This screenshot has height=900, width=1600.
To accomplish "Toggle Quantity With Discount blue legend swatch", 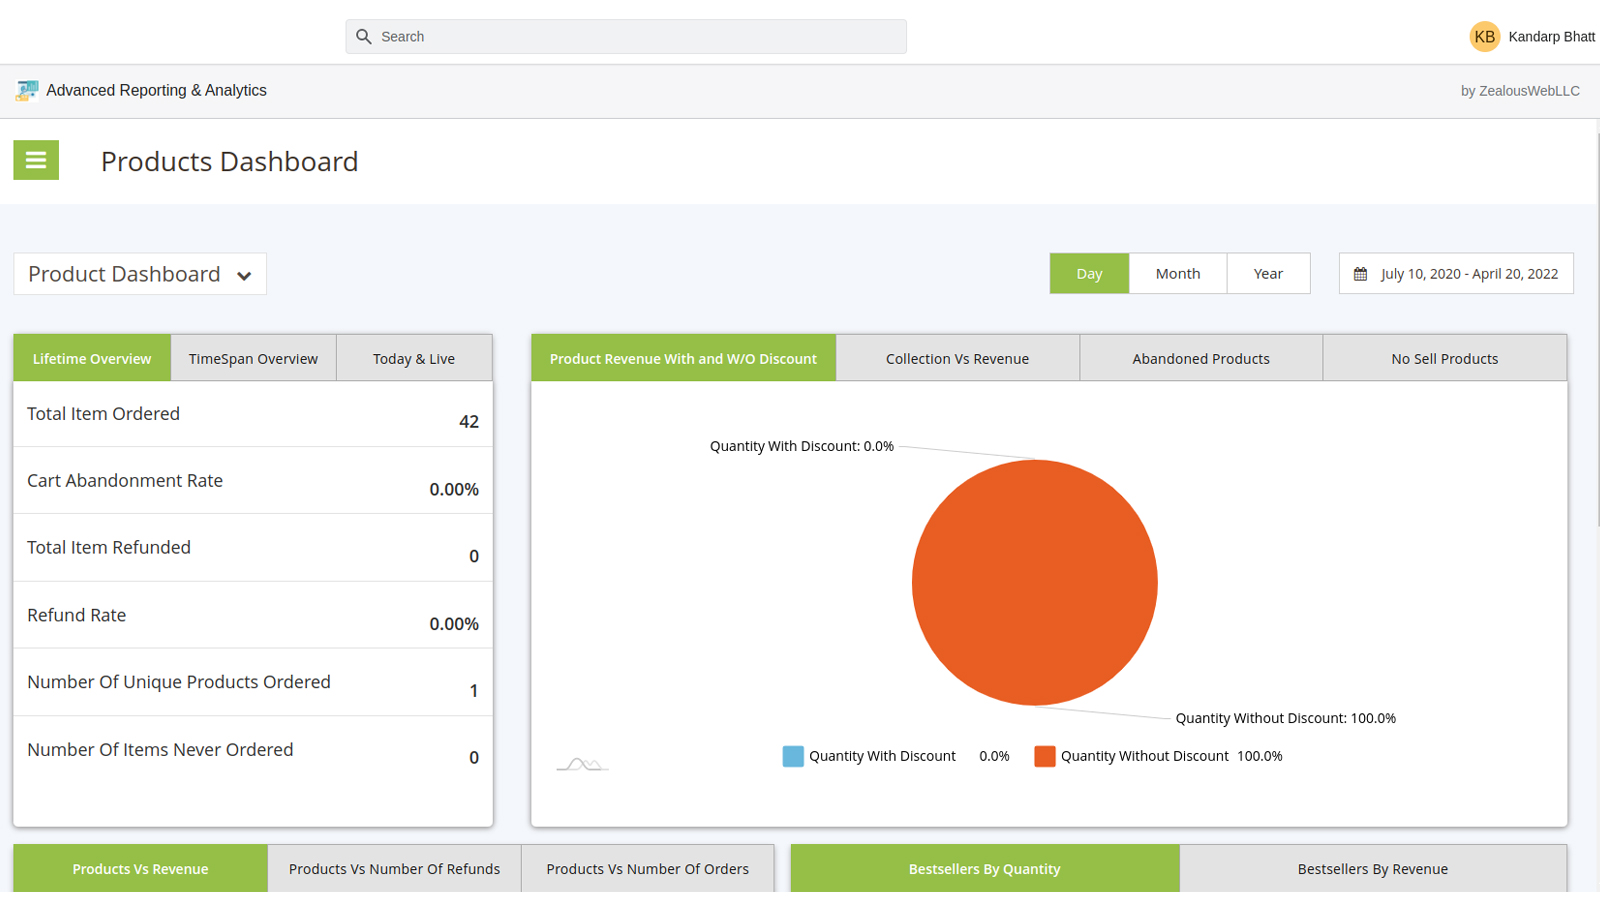I will [793, 756].
